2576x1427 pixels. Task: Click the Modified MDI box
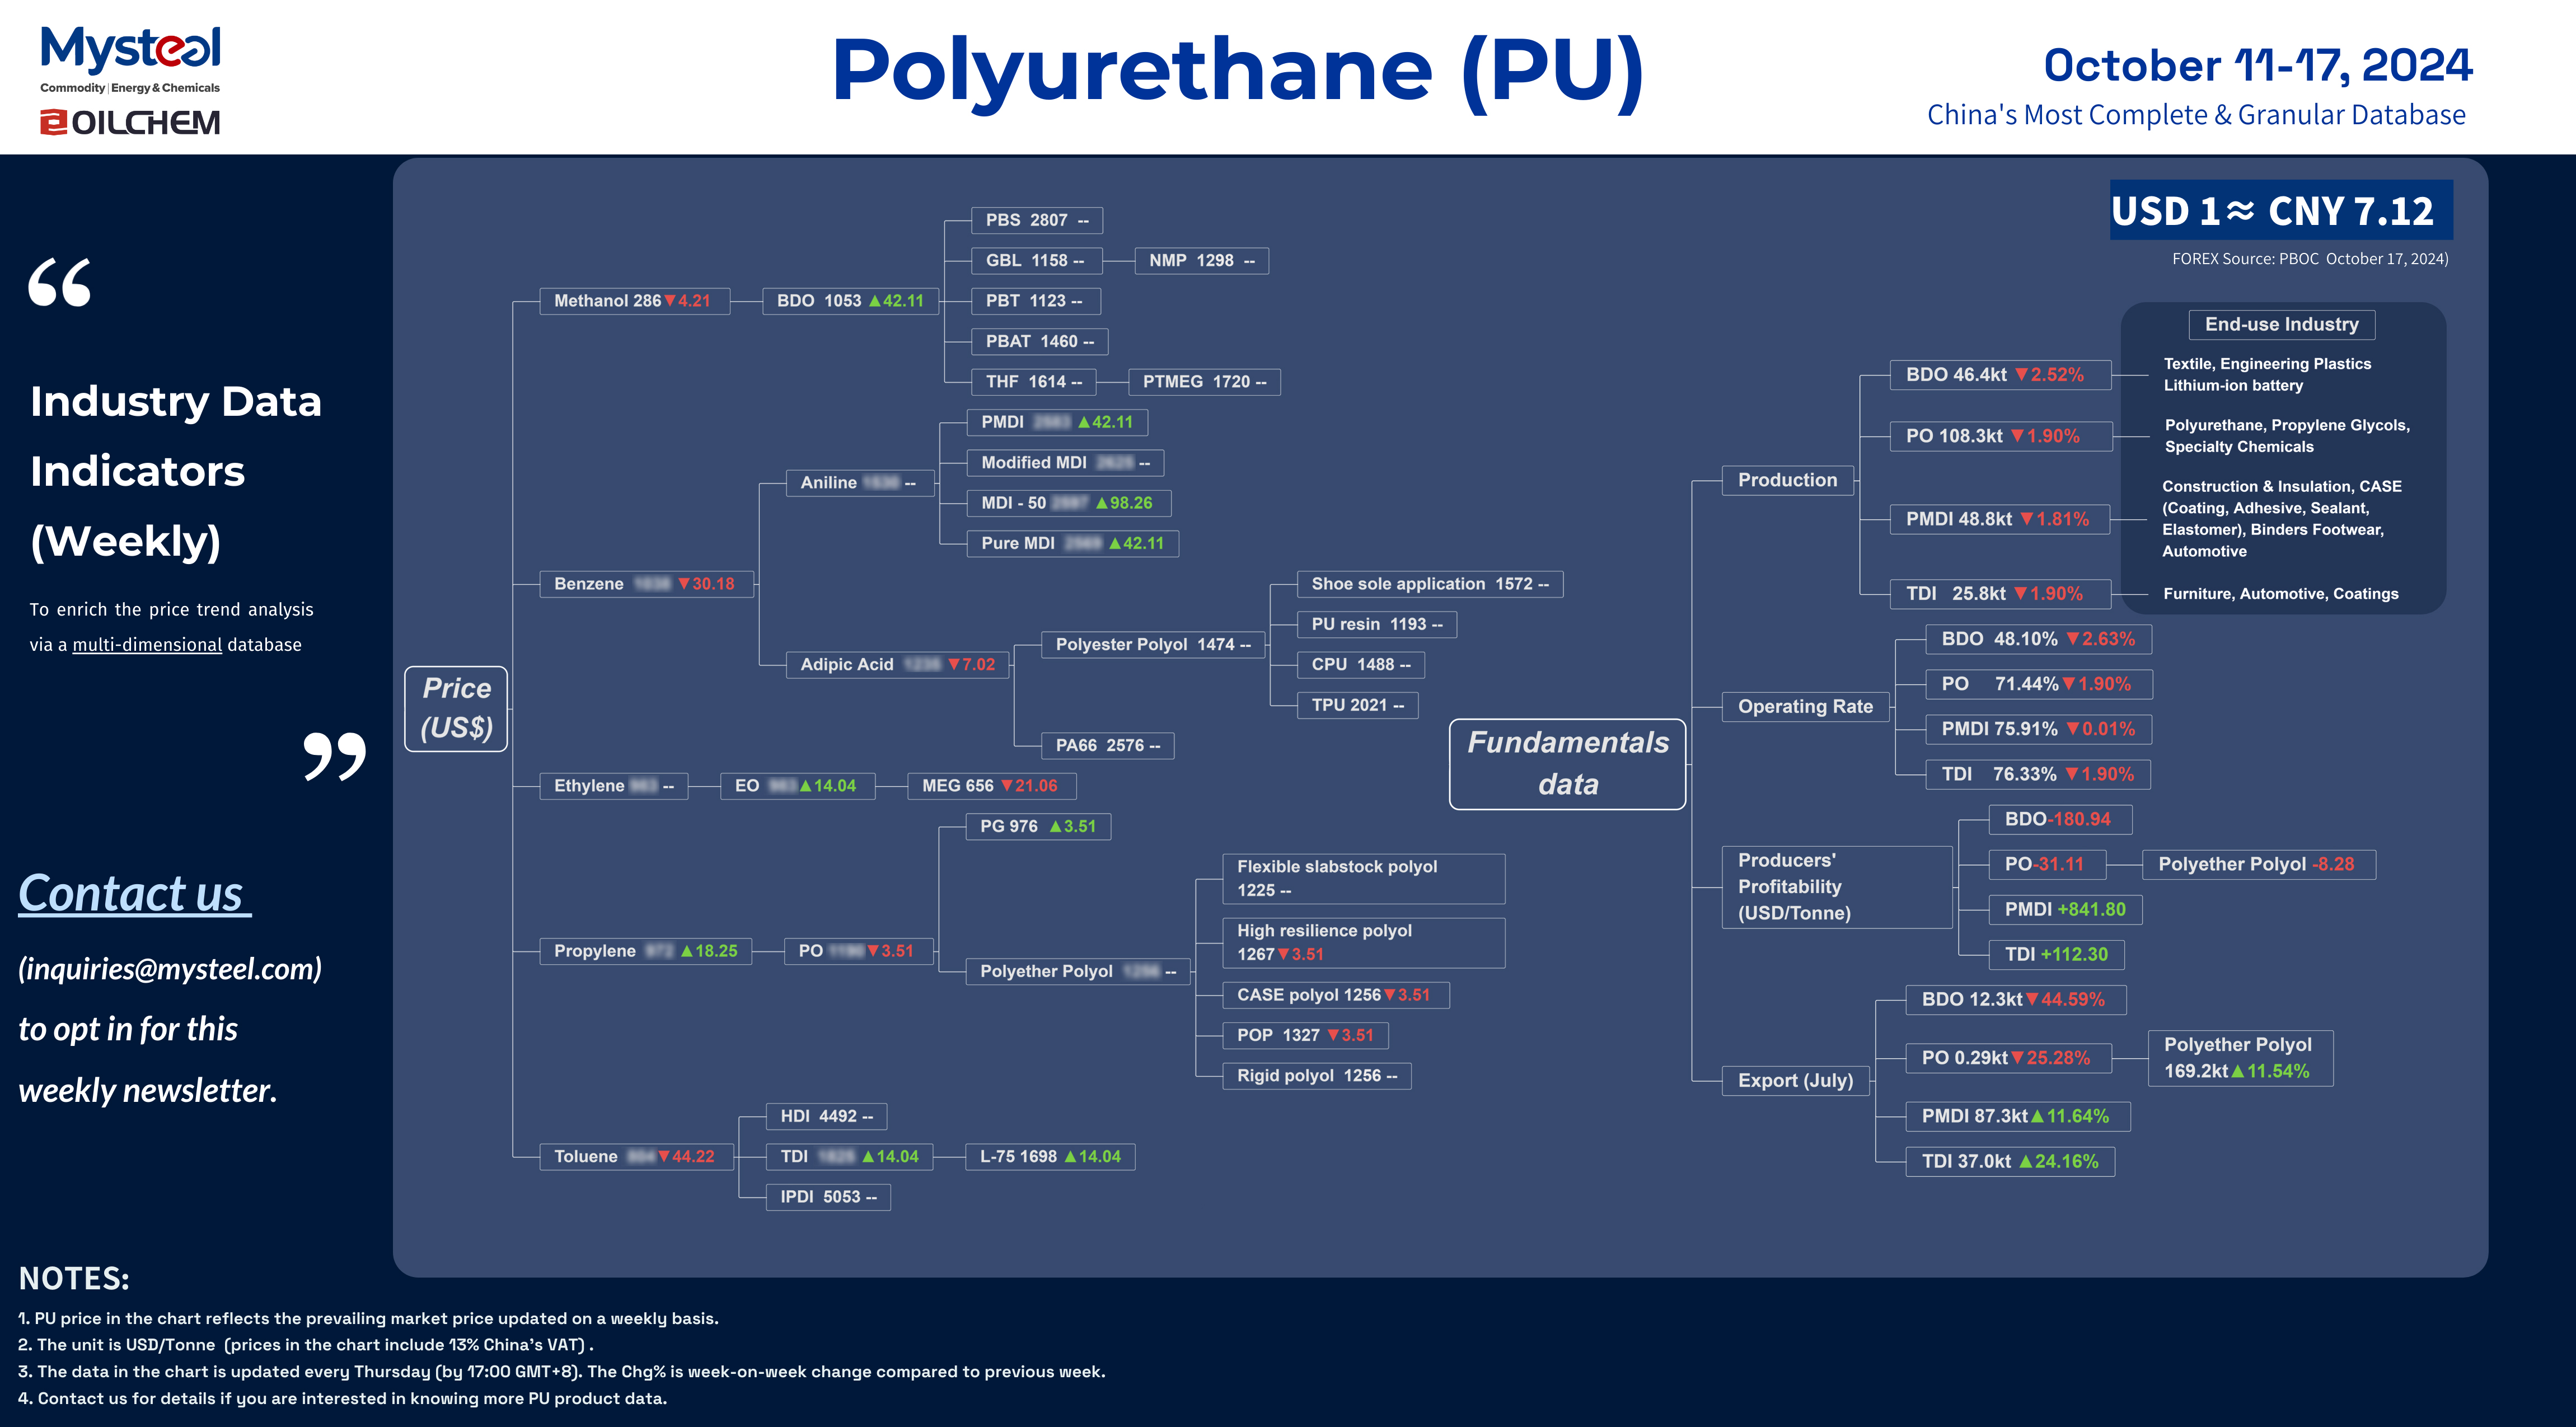click(x=1065, y=463)
